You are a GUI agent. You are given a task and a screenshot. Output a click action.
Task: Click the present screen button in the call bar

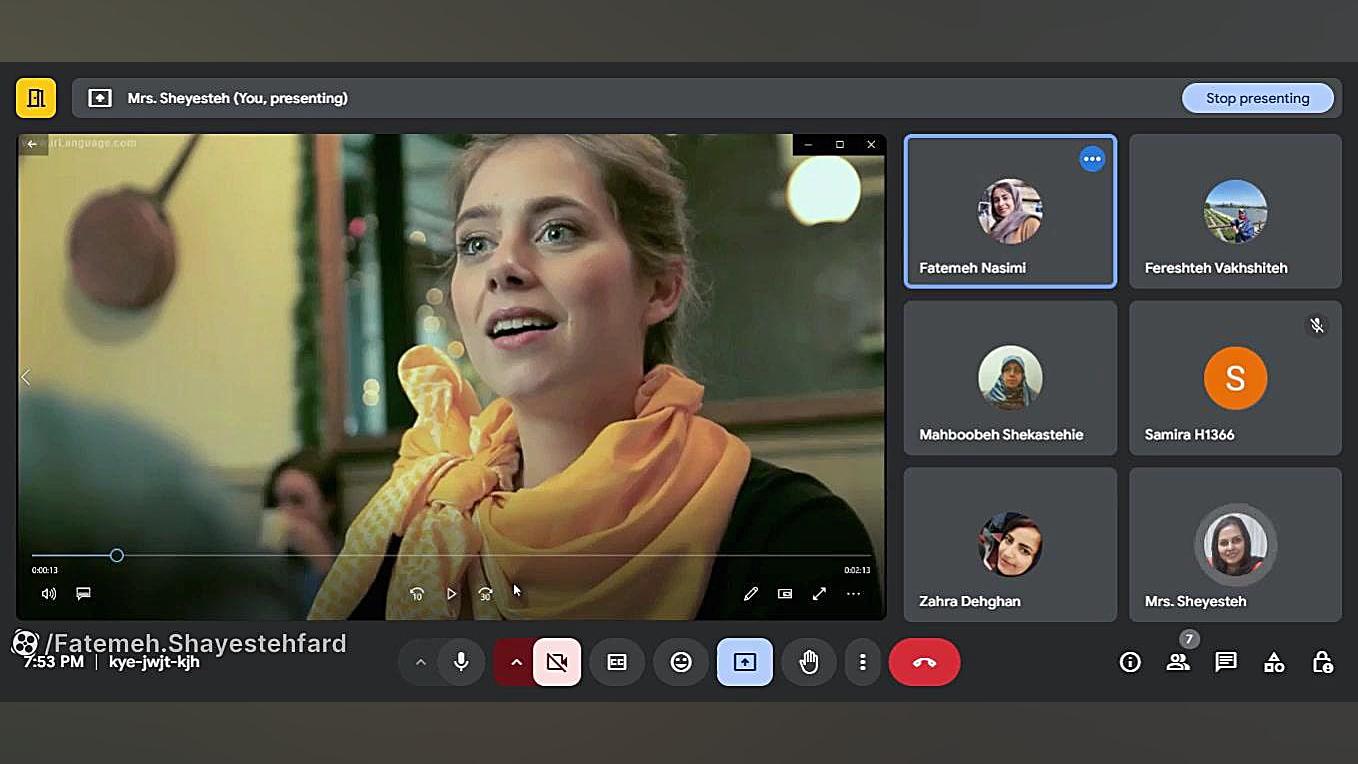(745, 662)
